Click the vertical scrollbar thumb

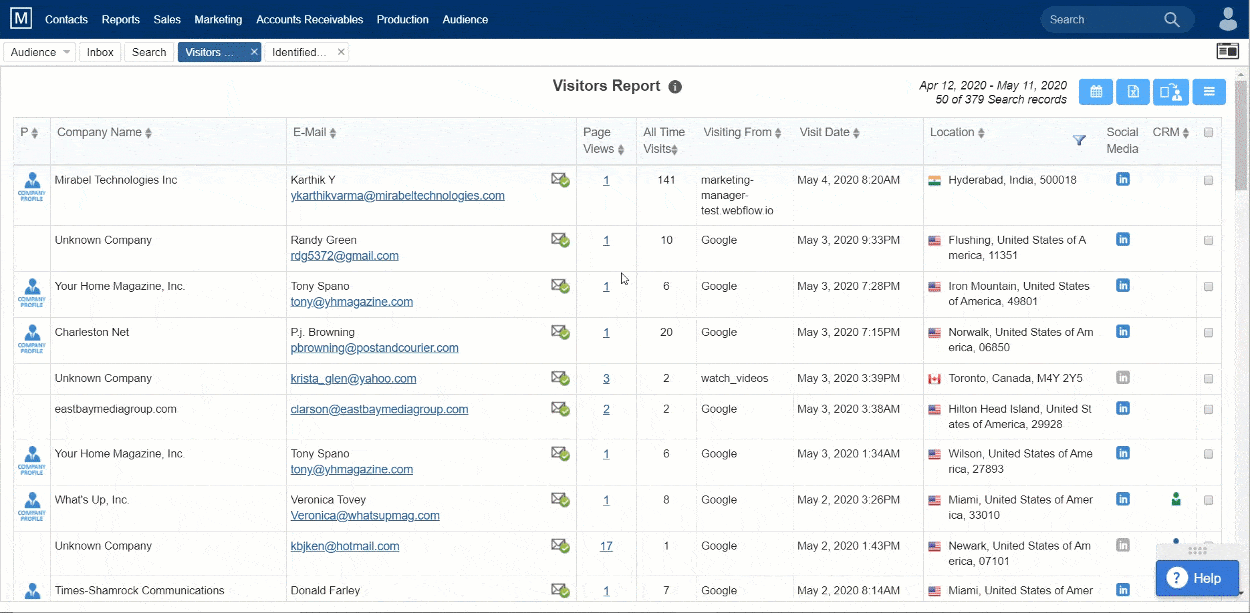coord(1241,135)
